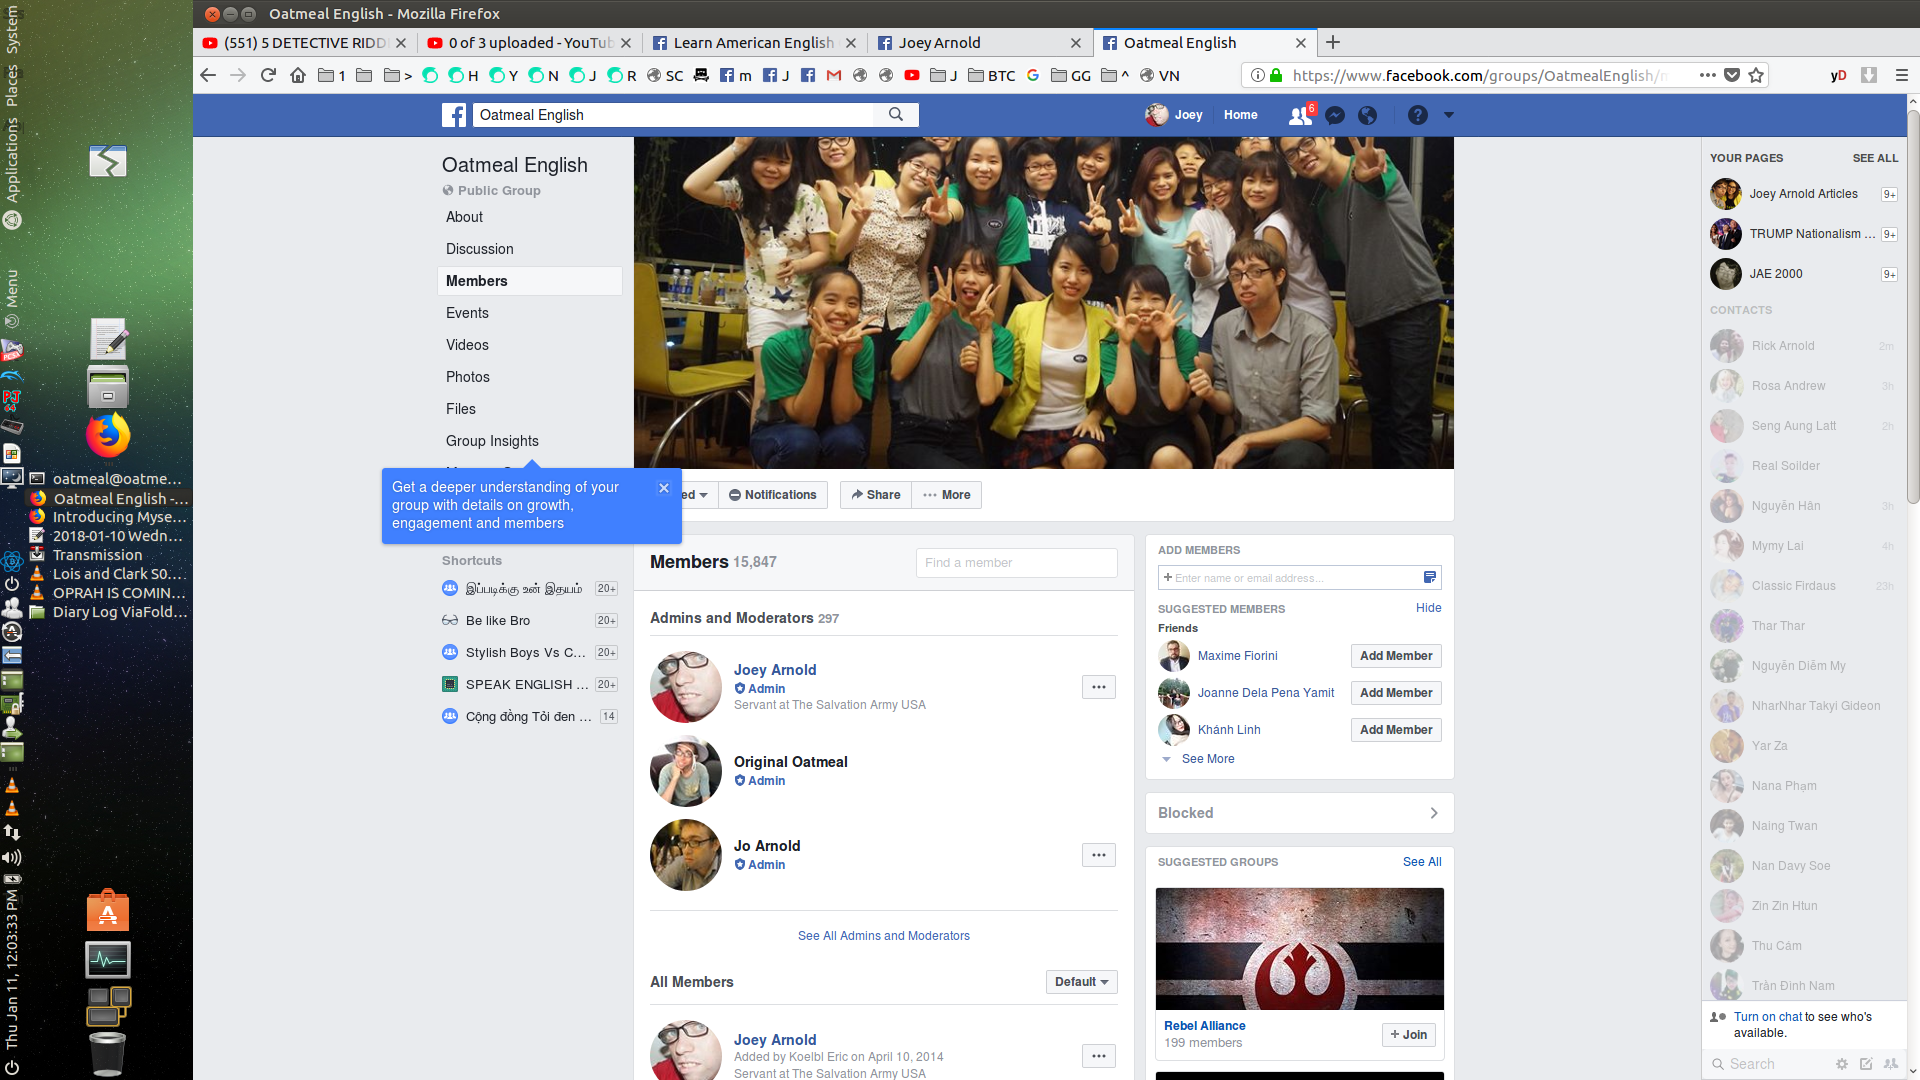Open desktop Trash icon
Screen dimensions: 1920x1080
tap(107, 1053)
